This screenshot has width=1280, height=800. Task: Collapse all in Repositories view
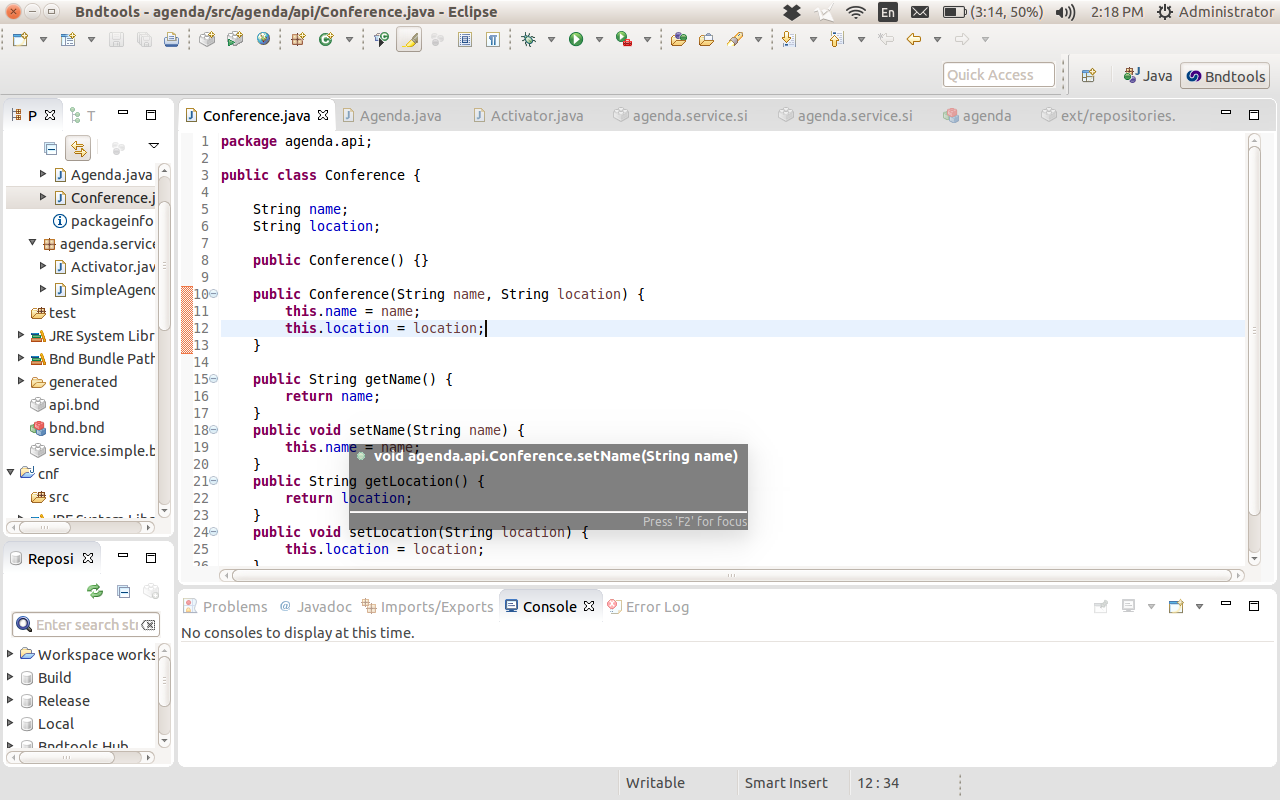coord(123,591)
